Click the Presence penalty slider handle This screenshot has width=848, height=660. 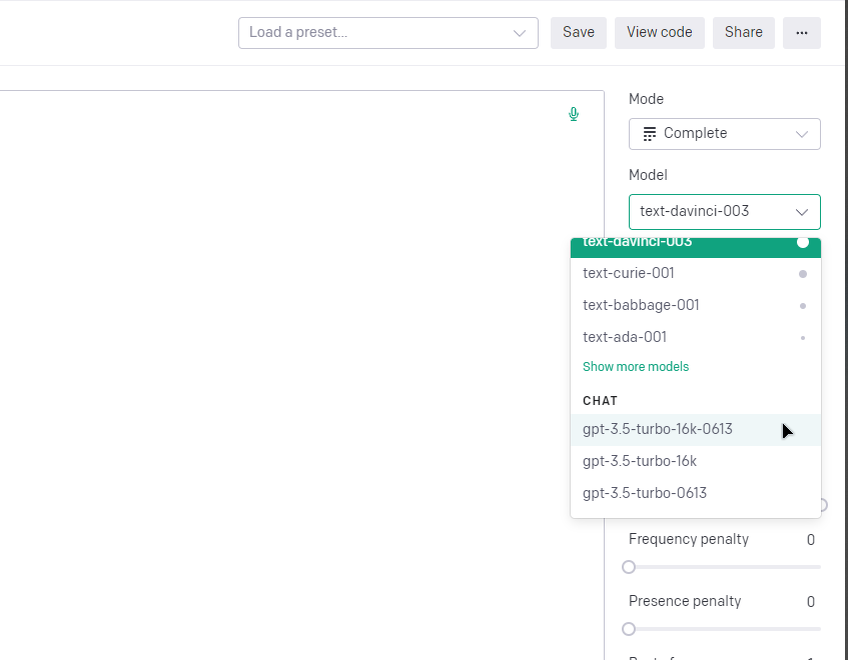click(x=628, y=629)
